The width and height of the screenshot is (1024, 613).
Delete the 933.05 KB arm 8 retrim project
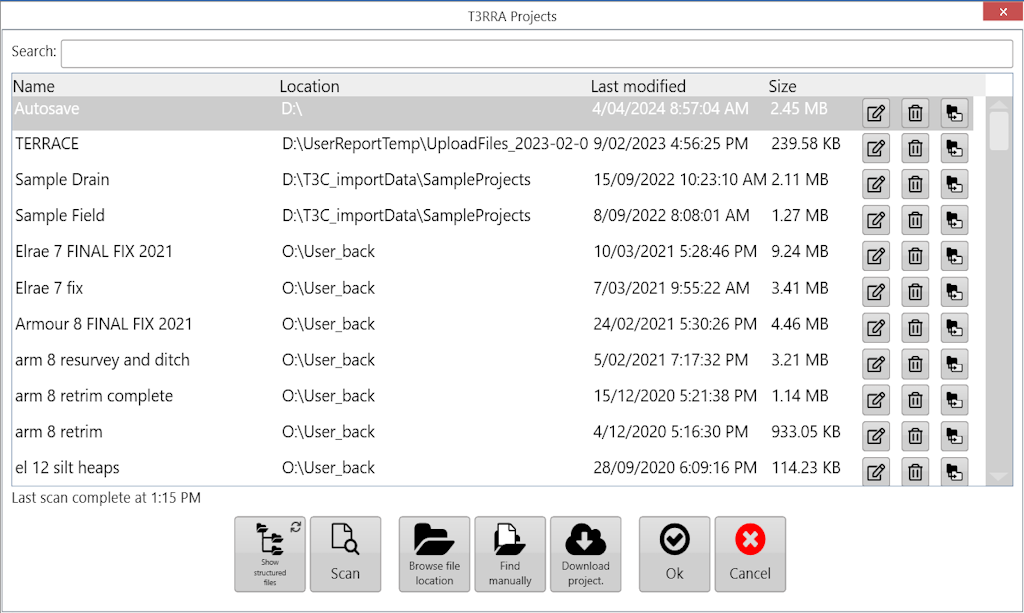tap(915, 435)
